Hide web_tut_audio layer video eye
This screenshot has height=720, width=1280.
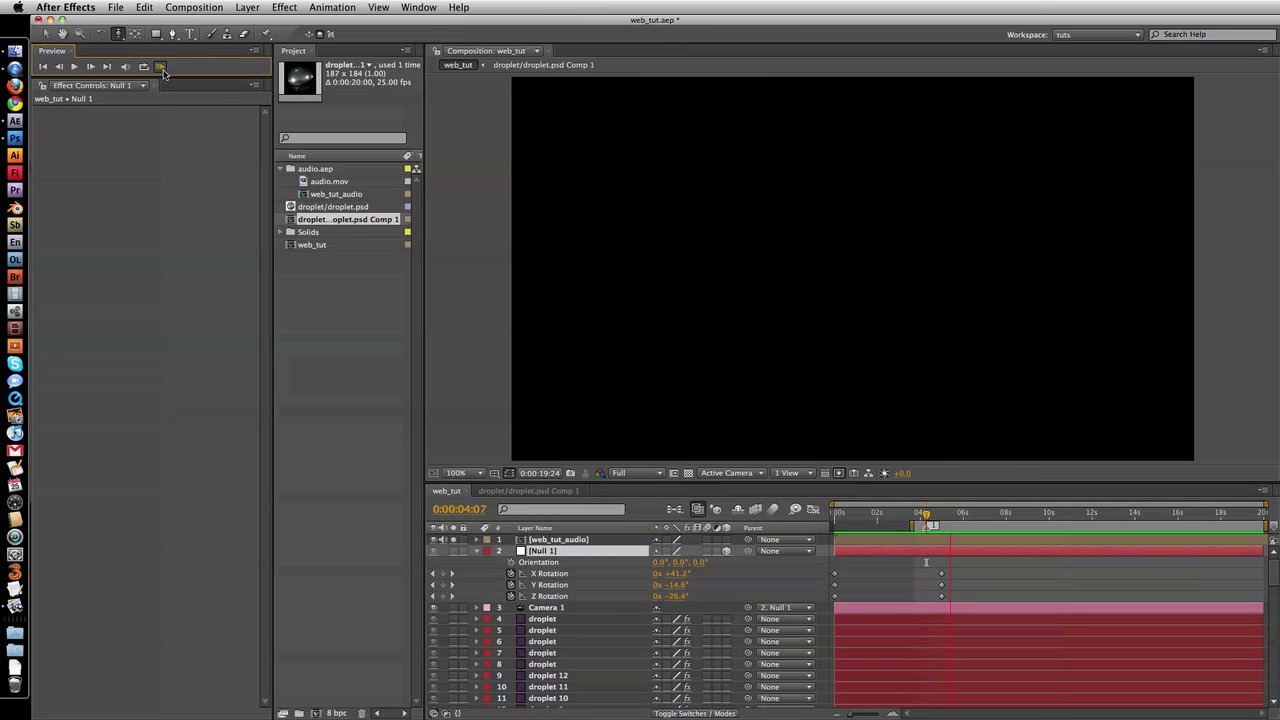click(434, 540)
